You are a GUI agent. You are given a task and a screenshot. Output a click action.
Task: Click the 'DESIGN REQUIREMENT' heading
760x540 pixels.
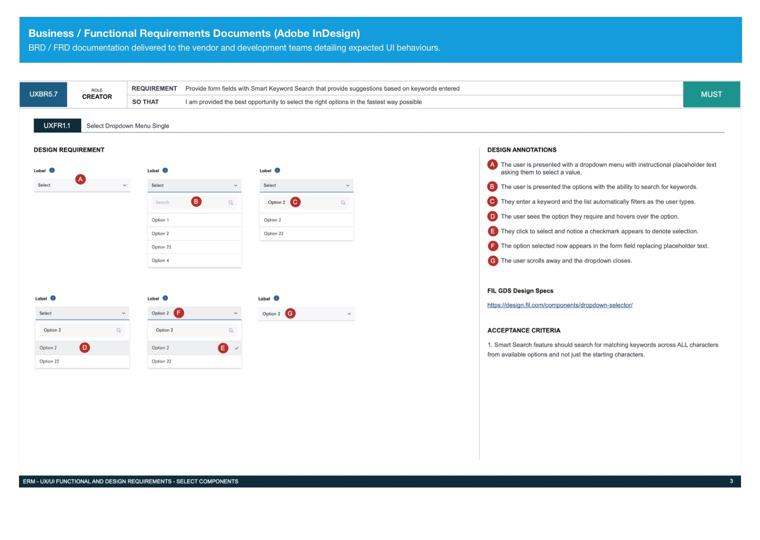pyautogui.click(x=69, y=150)
